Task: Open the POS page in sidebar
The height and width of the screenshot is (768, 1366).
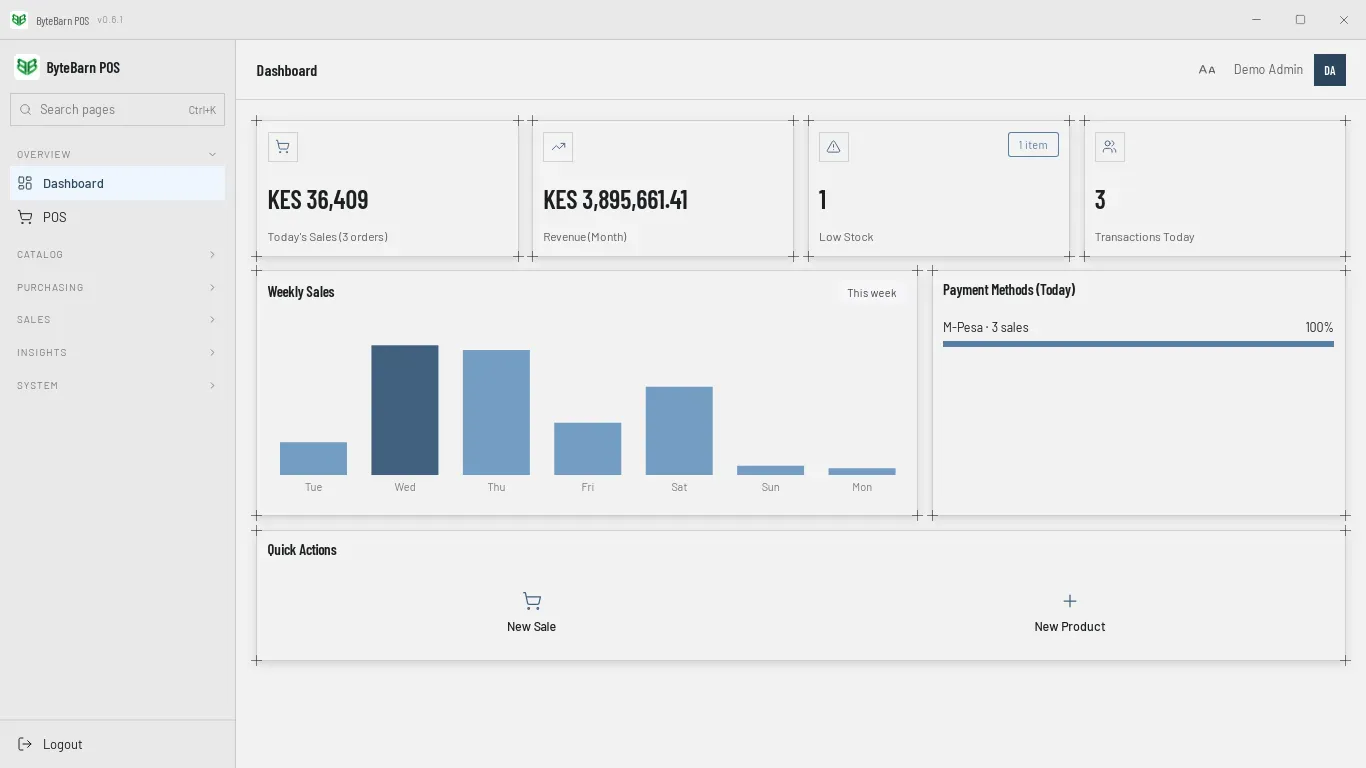Action: (x=117, y=217)
